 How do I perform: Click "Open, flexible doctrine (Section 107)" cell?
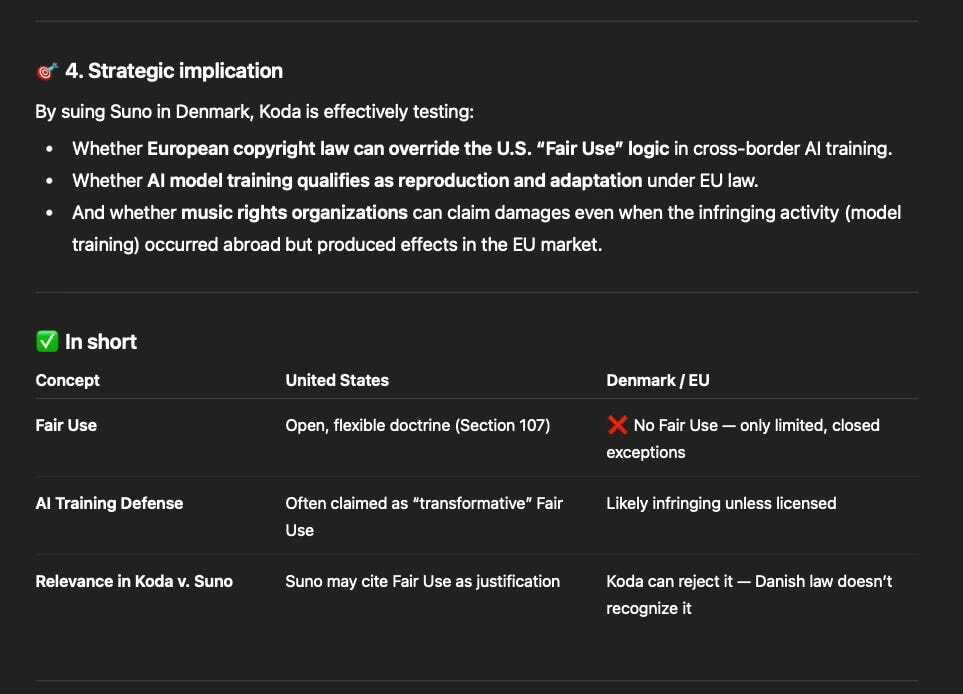(417, 425)
